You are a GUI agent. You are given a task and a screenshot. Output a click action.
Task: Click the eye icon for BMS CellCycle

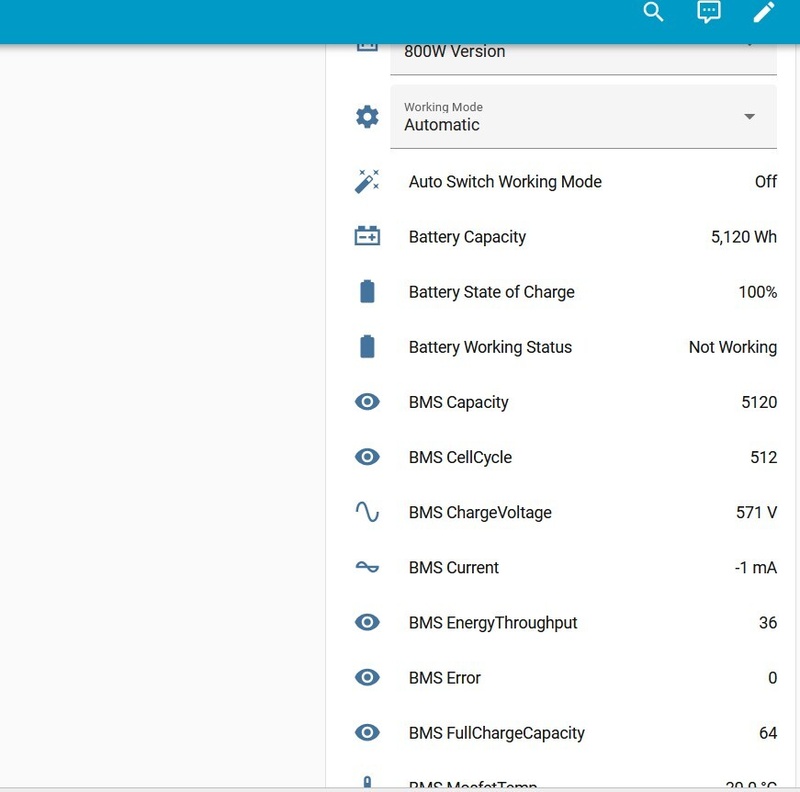click(367, 457)
